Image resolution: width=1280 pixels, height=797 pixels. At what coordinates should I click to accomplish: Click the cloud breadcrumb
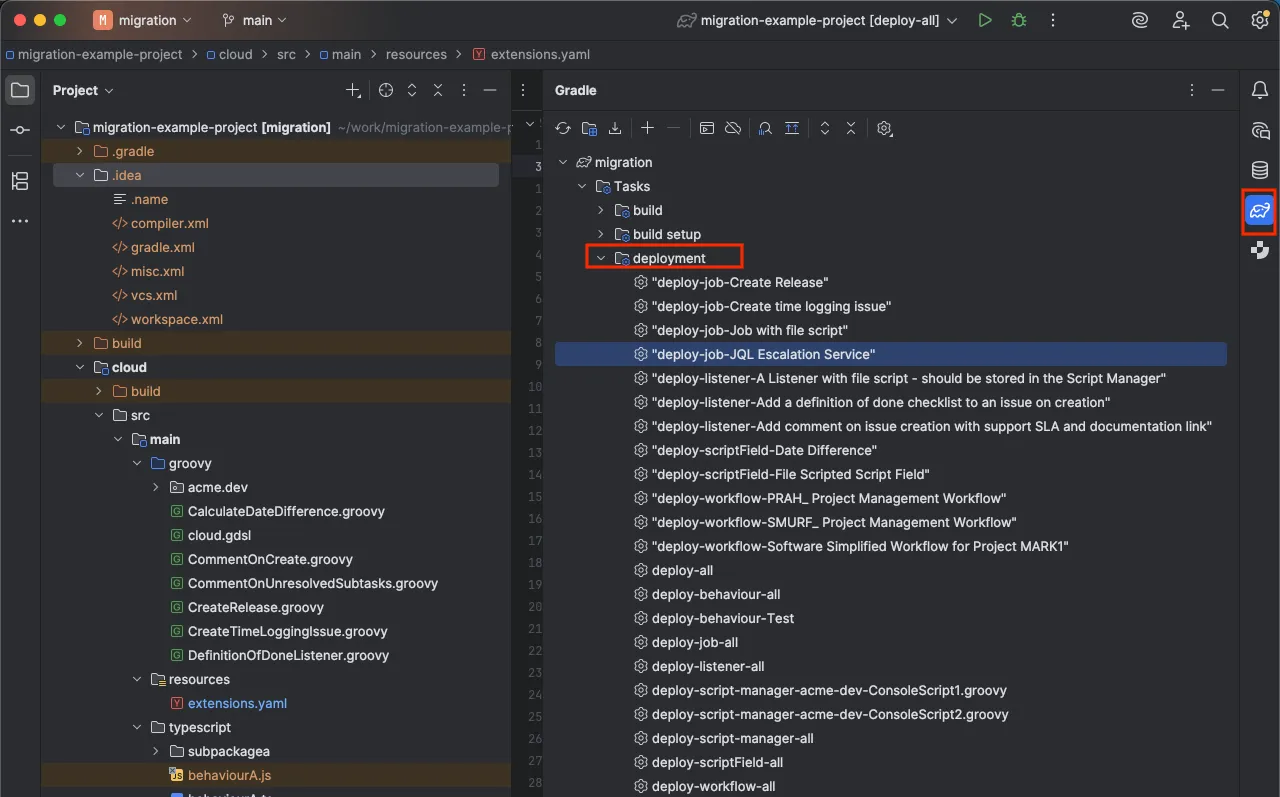click(229, 54)
